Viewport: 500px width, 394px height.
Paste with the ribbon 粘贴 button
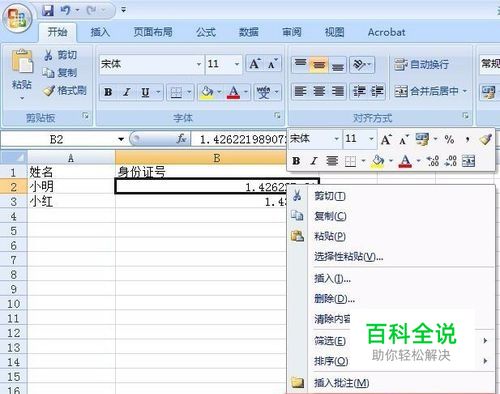(22, 74)
